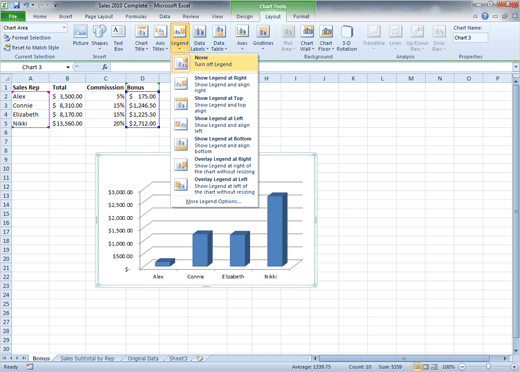Click the 100% zoom level

coord(448,367)
